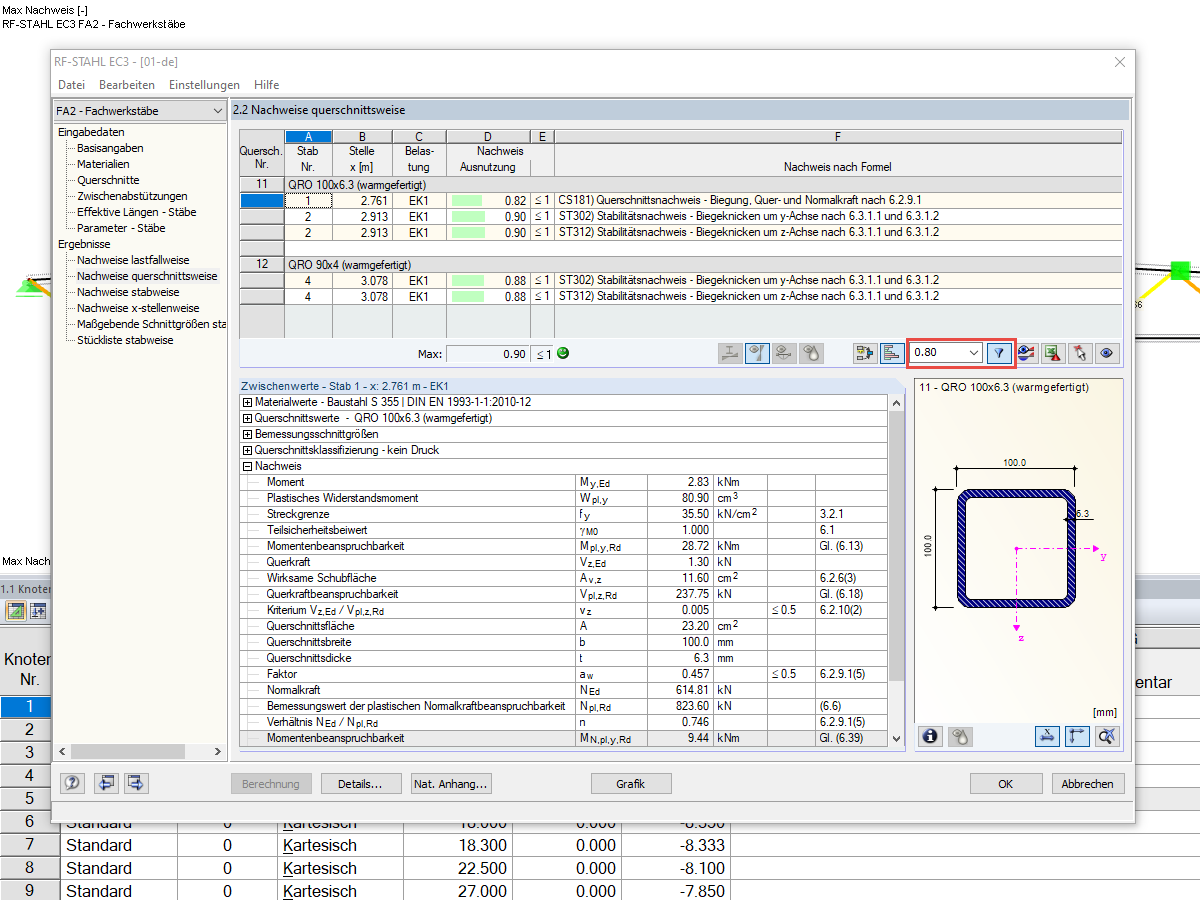The image size is (1200, 900).
Task: Go to previous table with left arrow icon
Action: (x=107, y=783)
